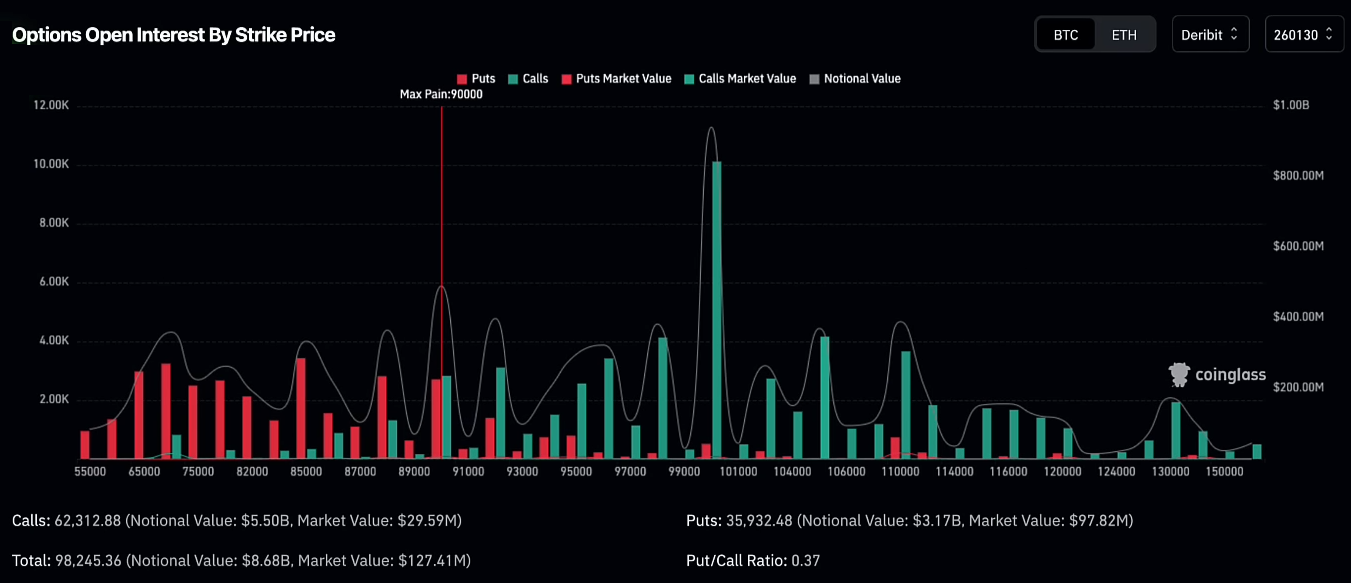Click the 55000 strike label on x-axis
1351x583 pixels.
click(91, 471)
